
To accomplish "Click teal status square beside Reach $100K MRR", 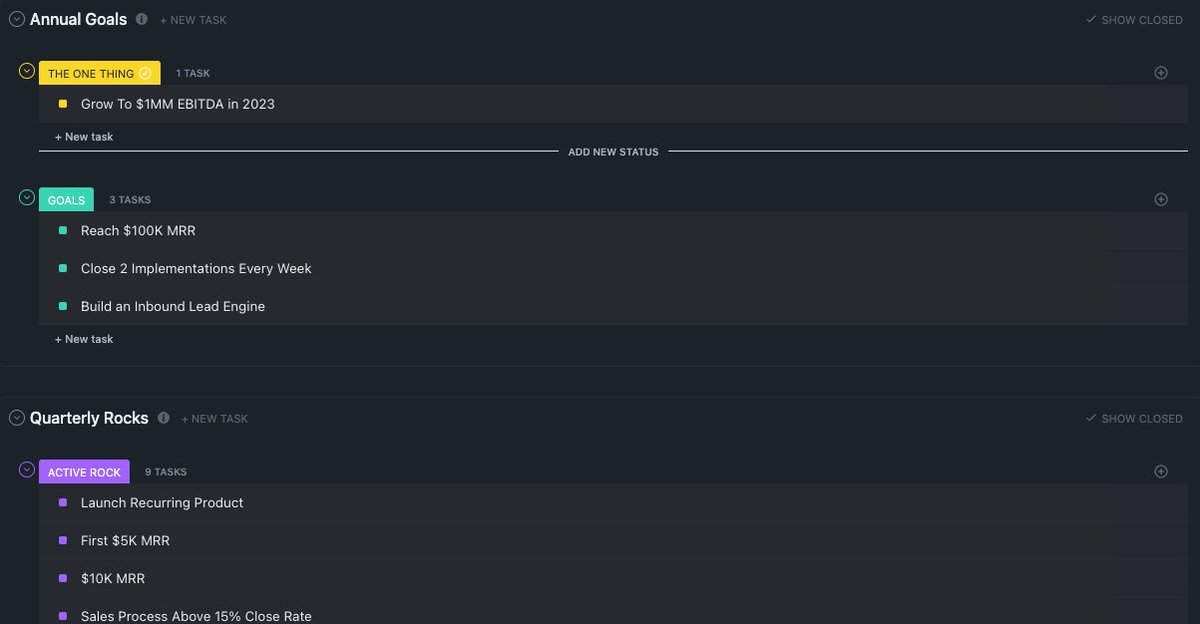I will [63, 230].
